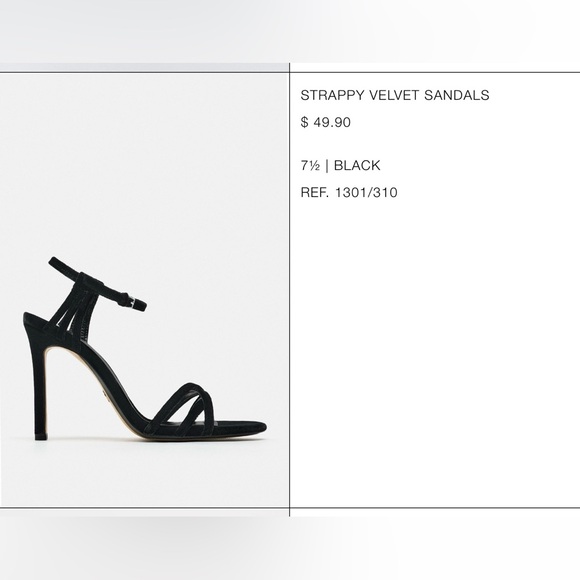Click the dollar sign before the price

pos(304,122)
